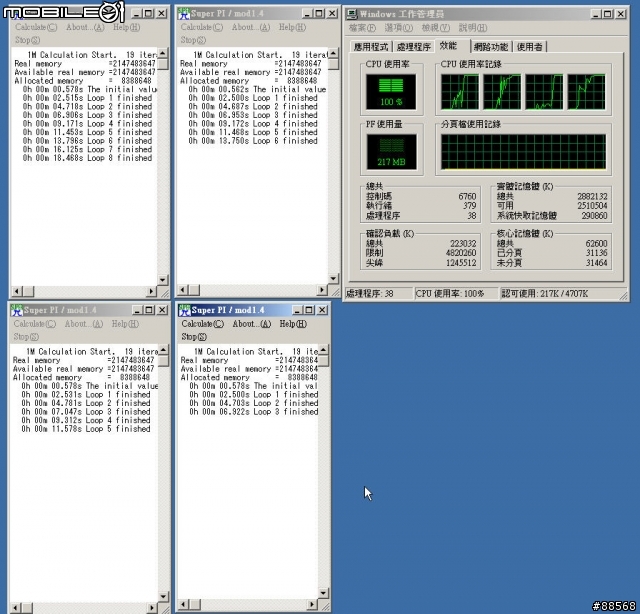Viewport: 640px width, 614px height.
Task: Open Calculate menu in bottom-left Super PI window
Action: 35,324
